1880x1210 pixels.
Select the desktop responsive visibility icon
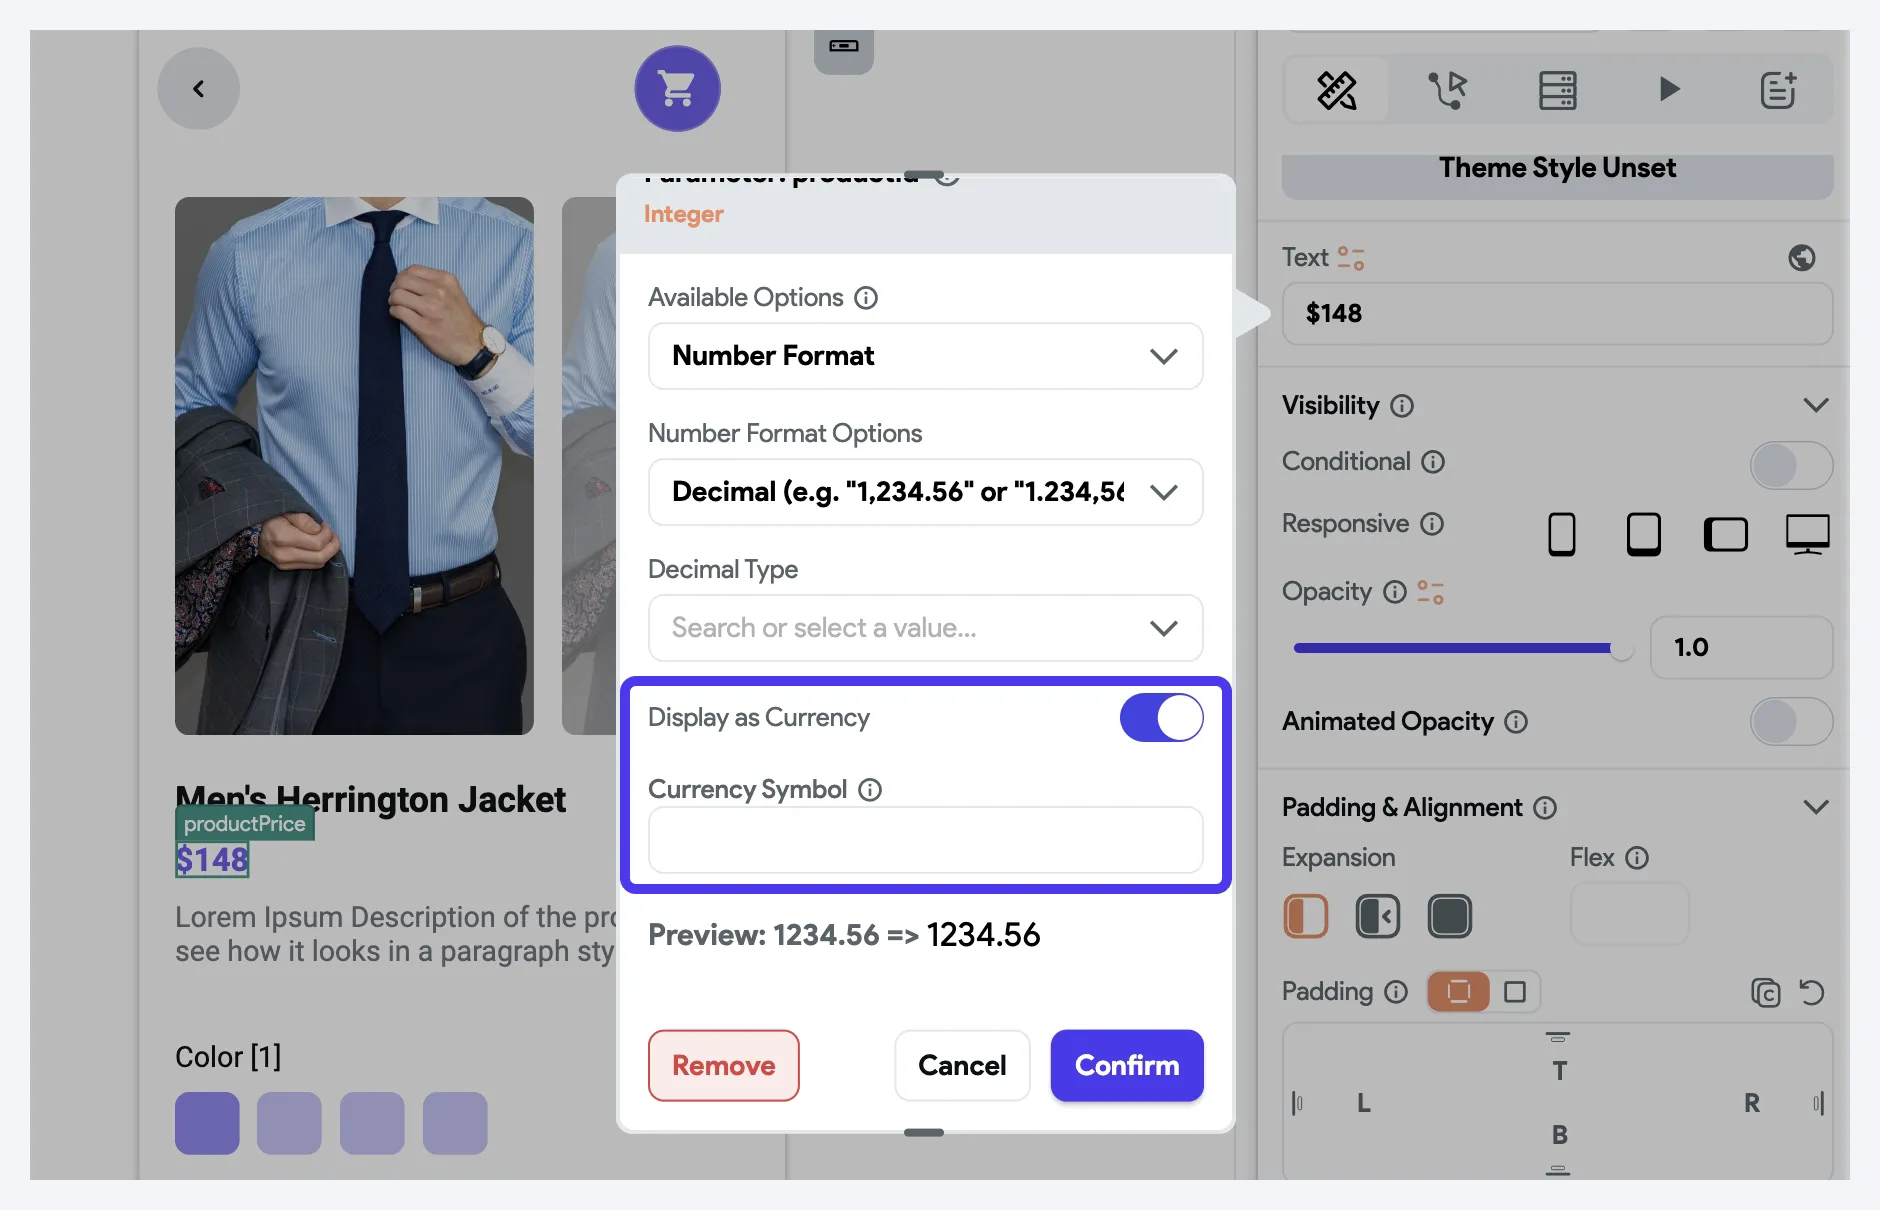pyautogui.click(x=1808, y=534)
